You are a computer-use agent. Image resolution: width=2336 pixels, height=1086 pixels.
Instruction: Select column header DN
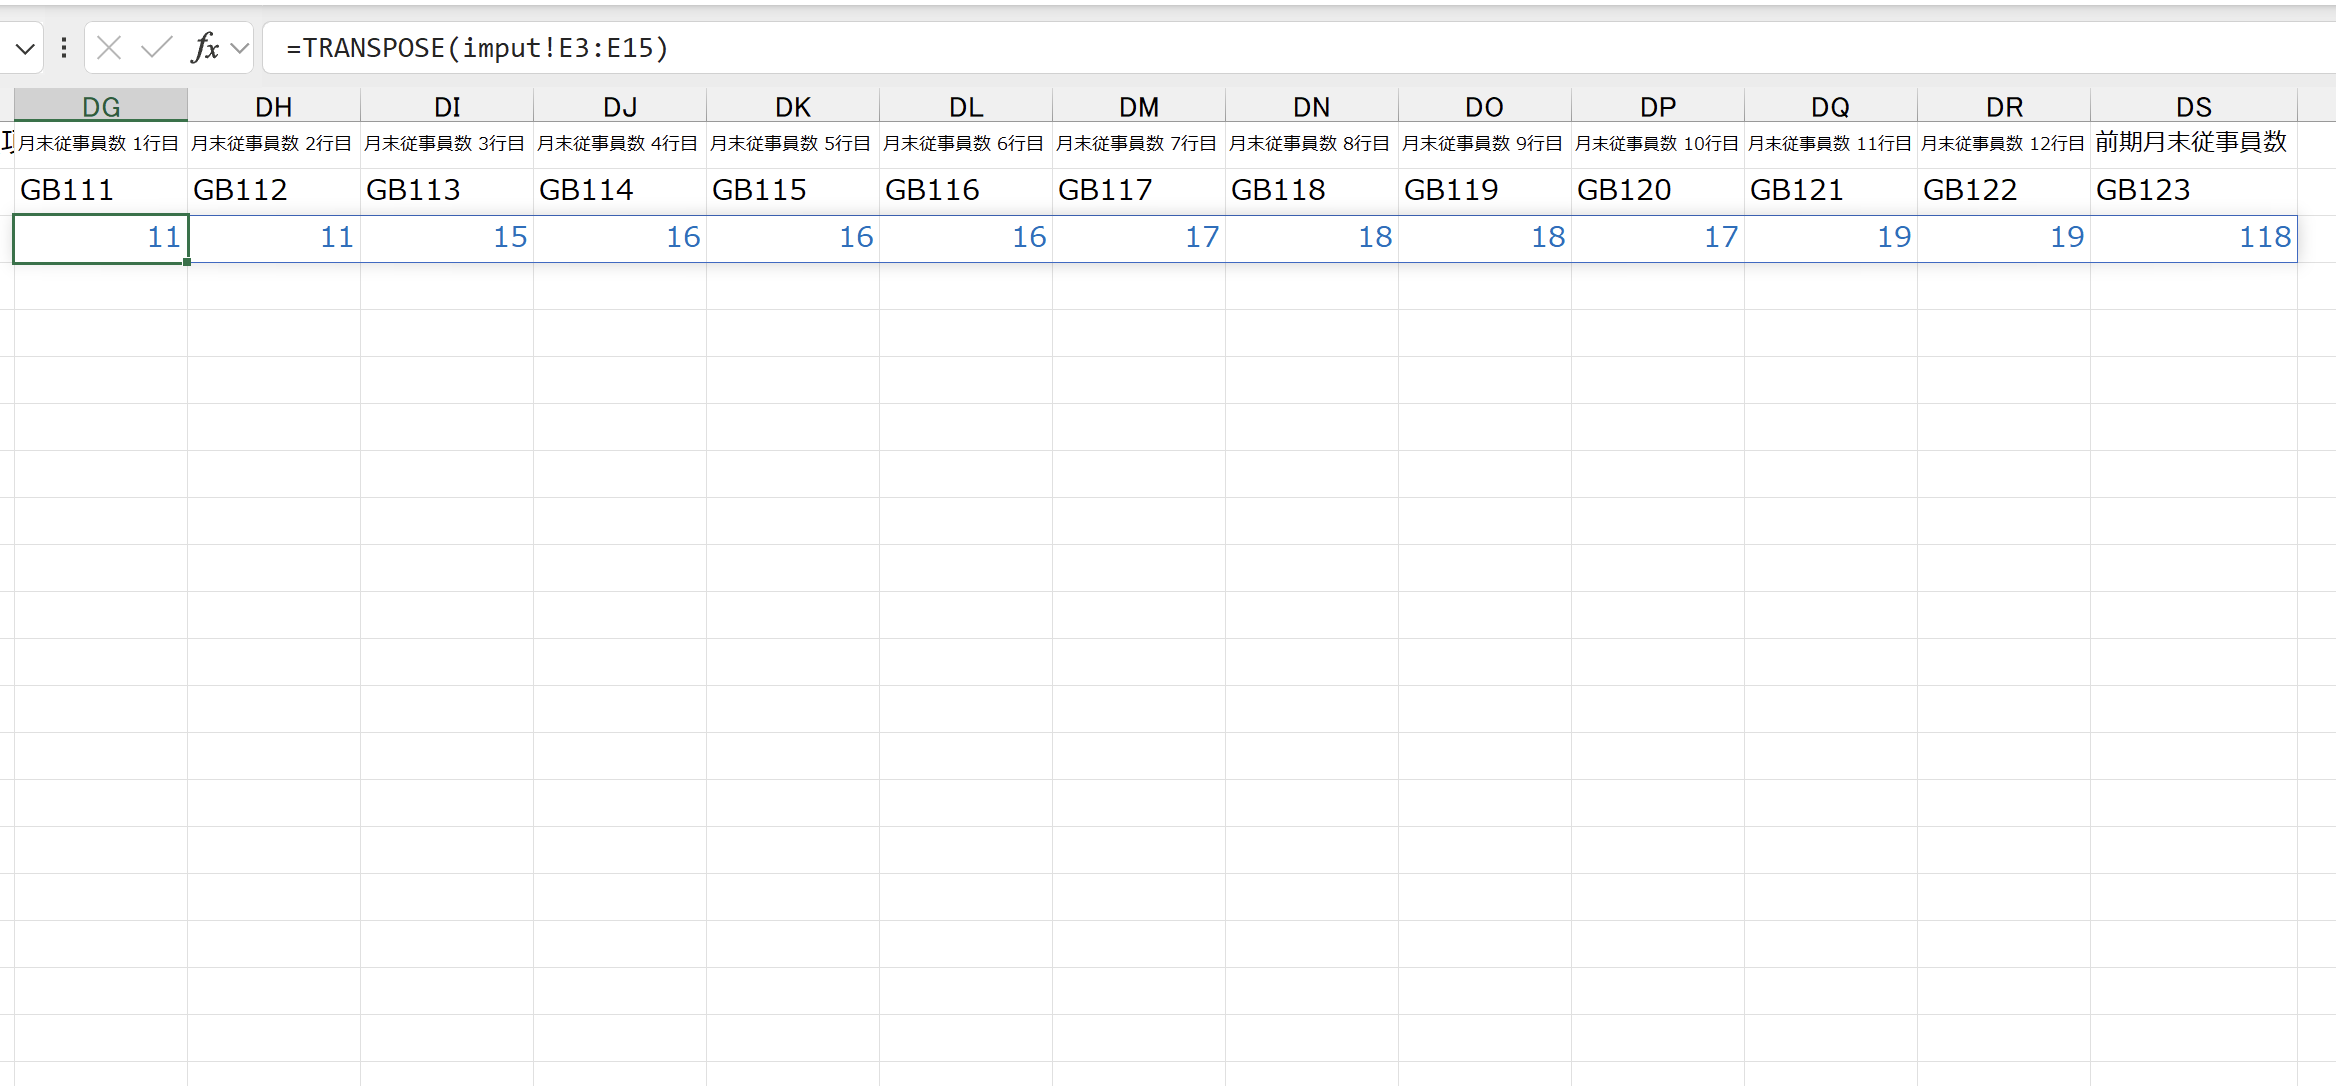point(1312,106)
